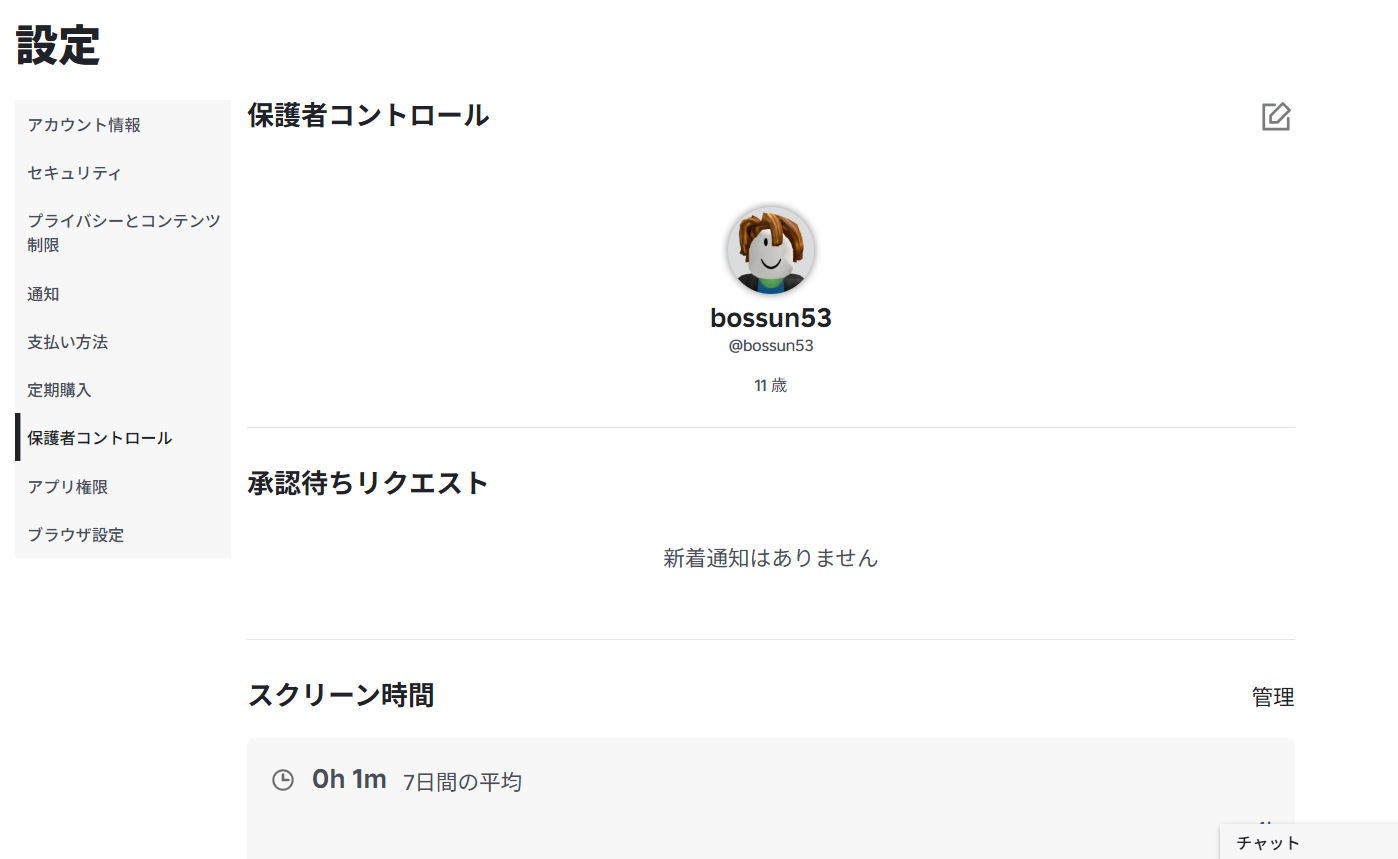Select 支払い方法 in the sidebar
The image size is (1398, 859).
pos(67,342)
